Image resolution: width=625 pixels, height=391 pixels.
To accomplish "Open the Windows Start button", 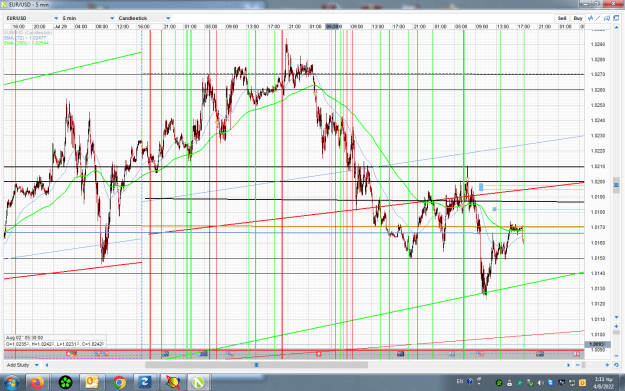I will (x=11, y=383).
